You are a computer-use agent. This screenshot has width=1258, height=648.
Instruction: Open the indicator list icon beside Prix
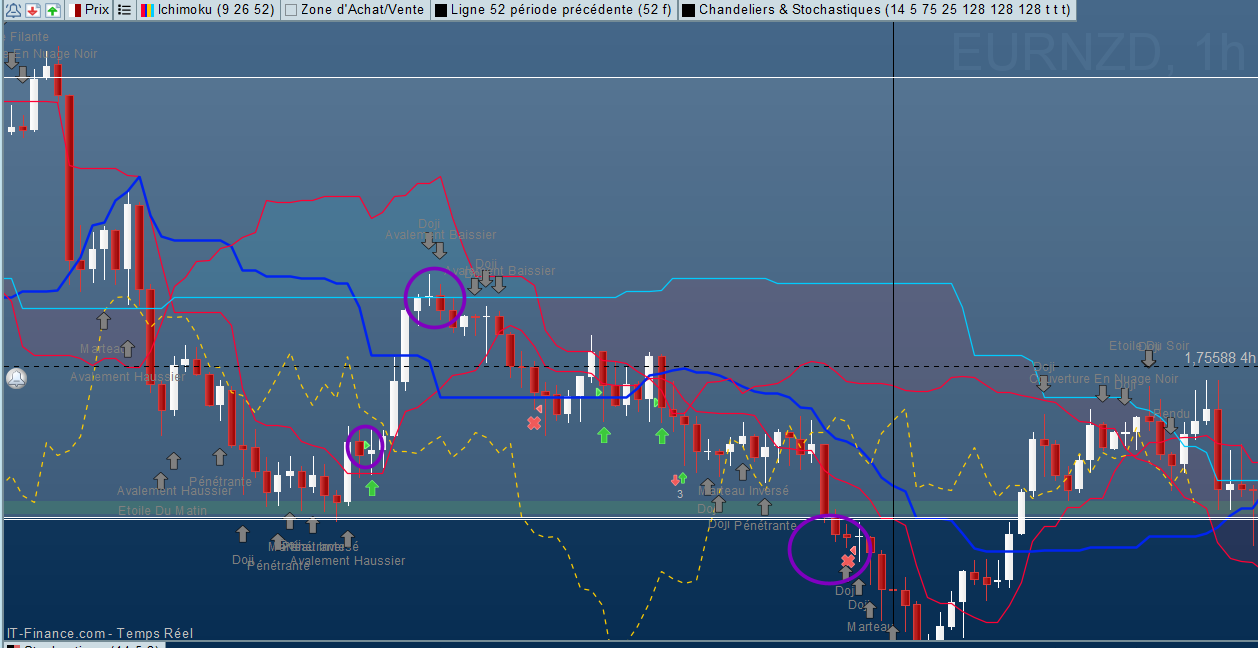pos(124,10)
